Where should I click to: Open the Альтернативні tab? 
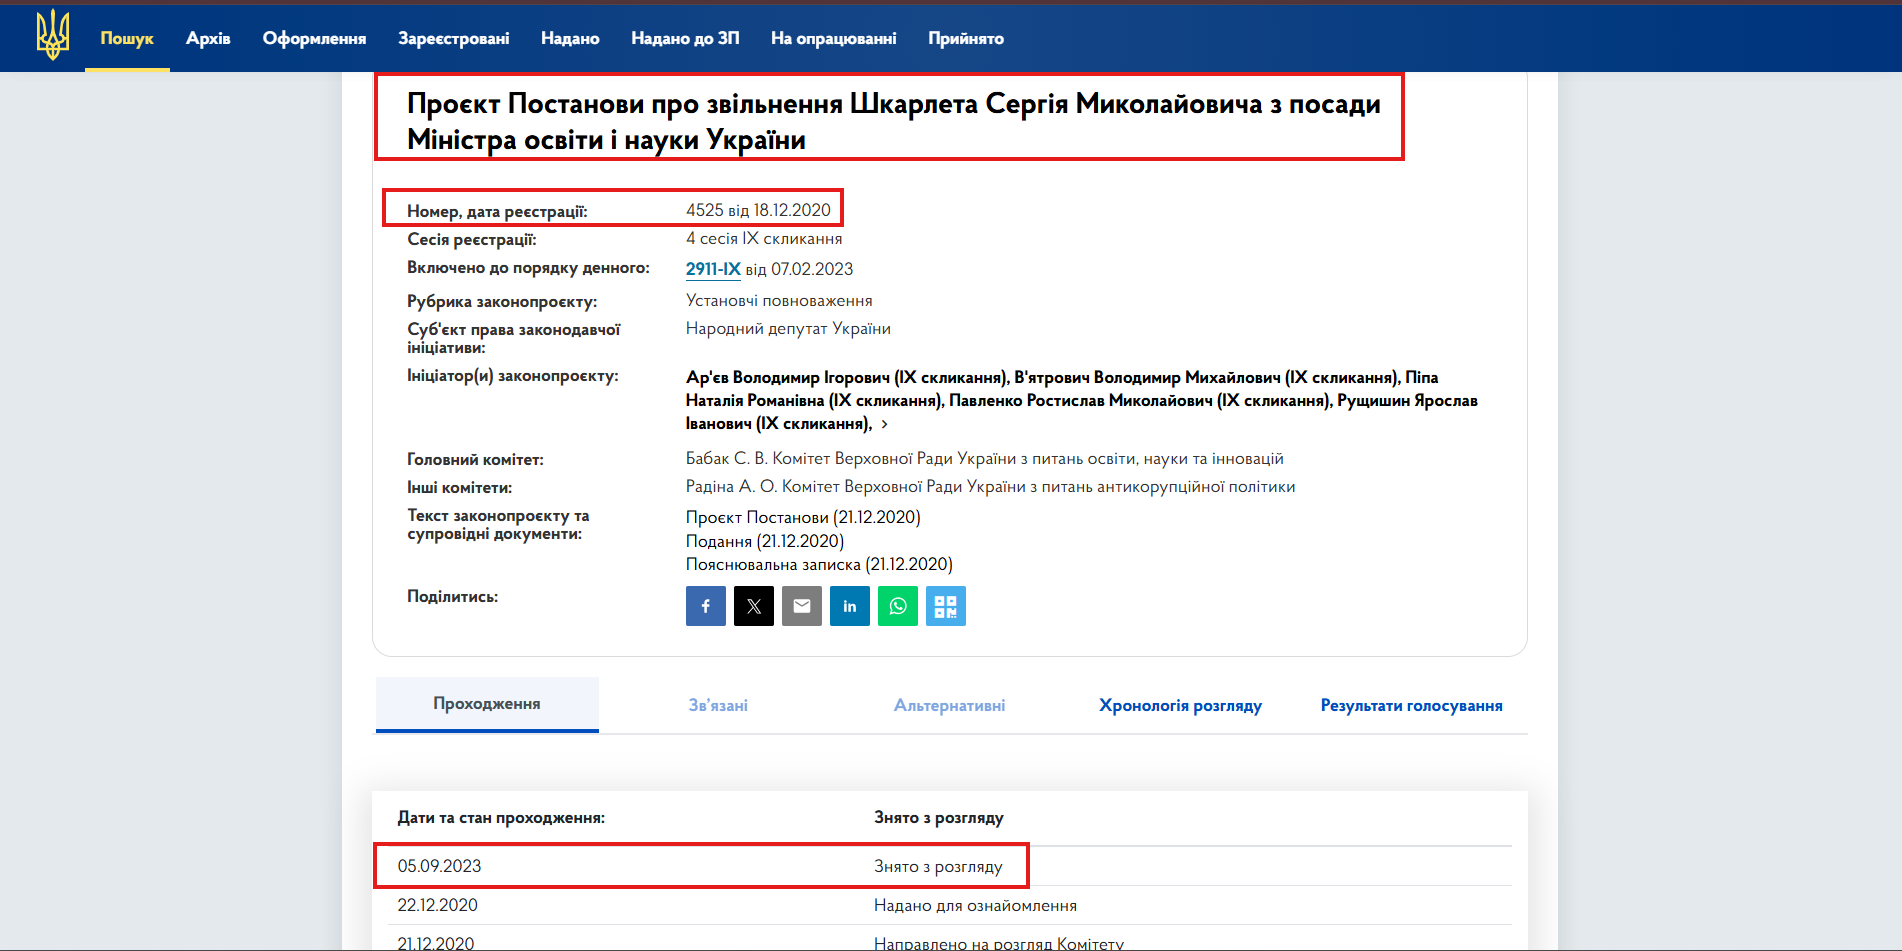pyautogui.click(x=950, y=705)
